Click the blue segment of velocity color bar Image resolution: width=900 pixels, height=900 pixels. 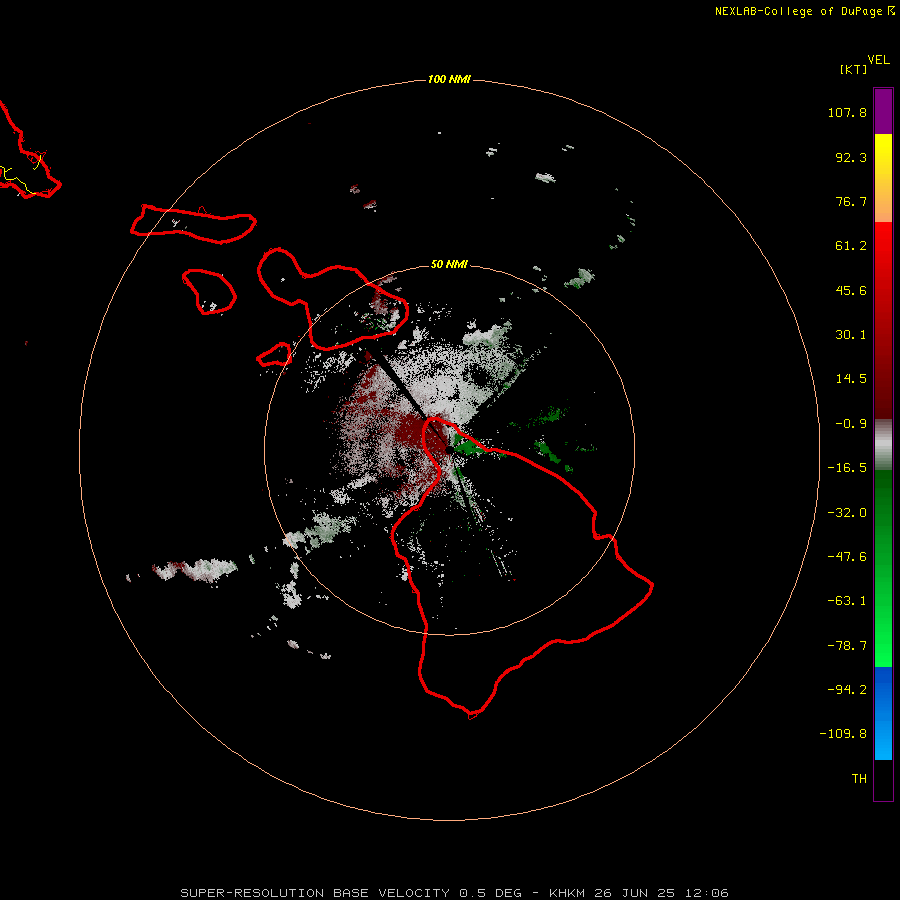click(883, 713)
